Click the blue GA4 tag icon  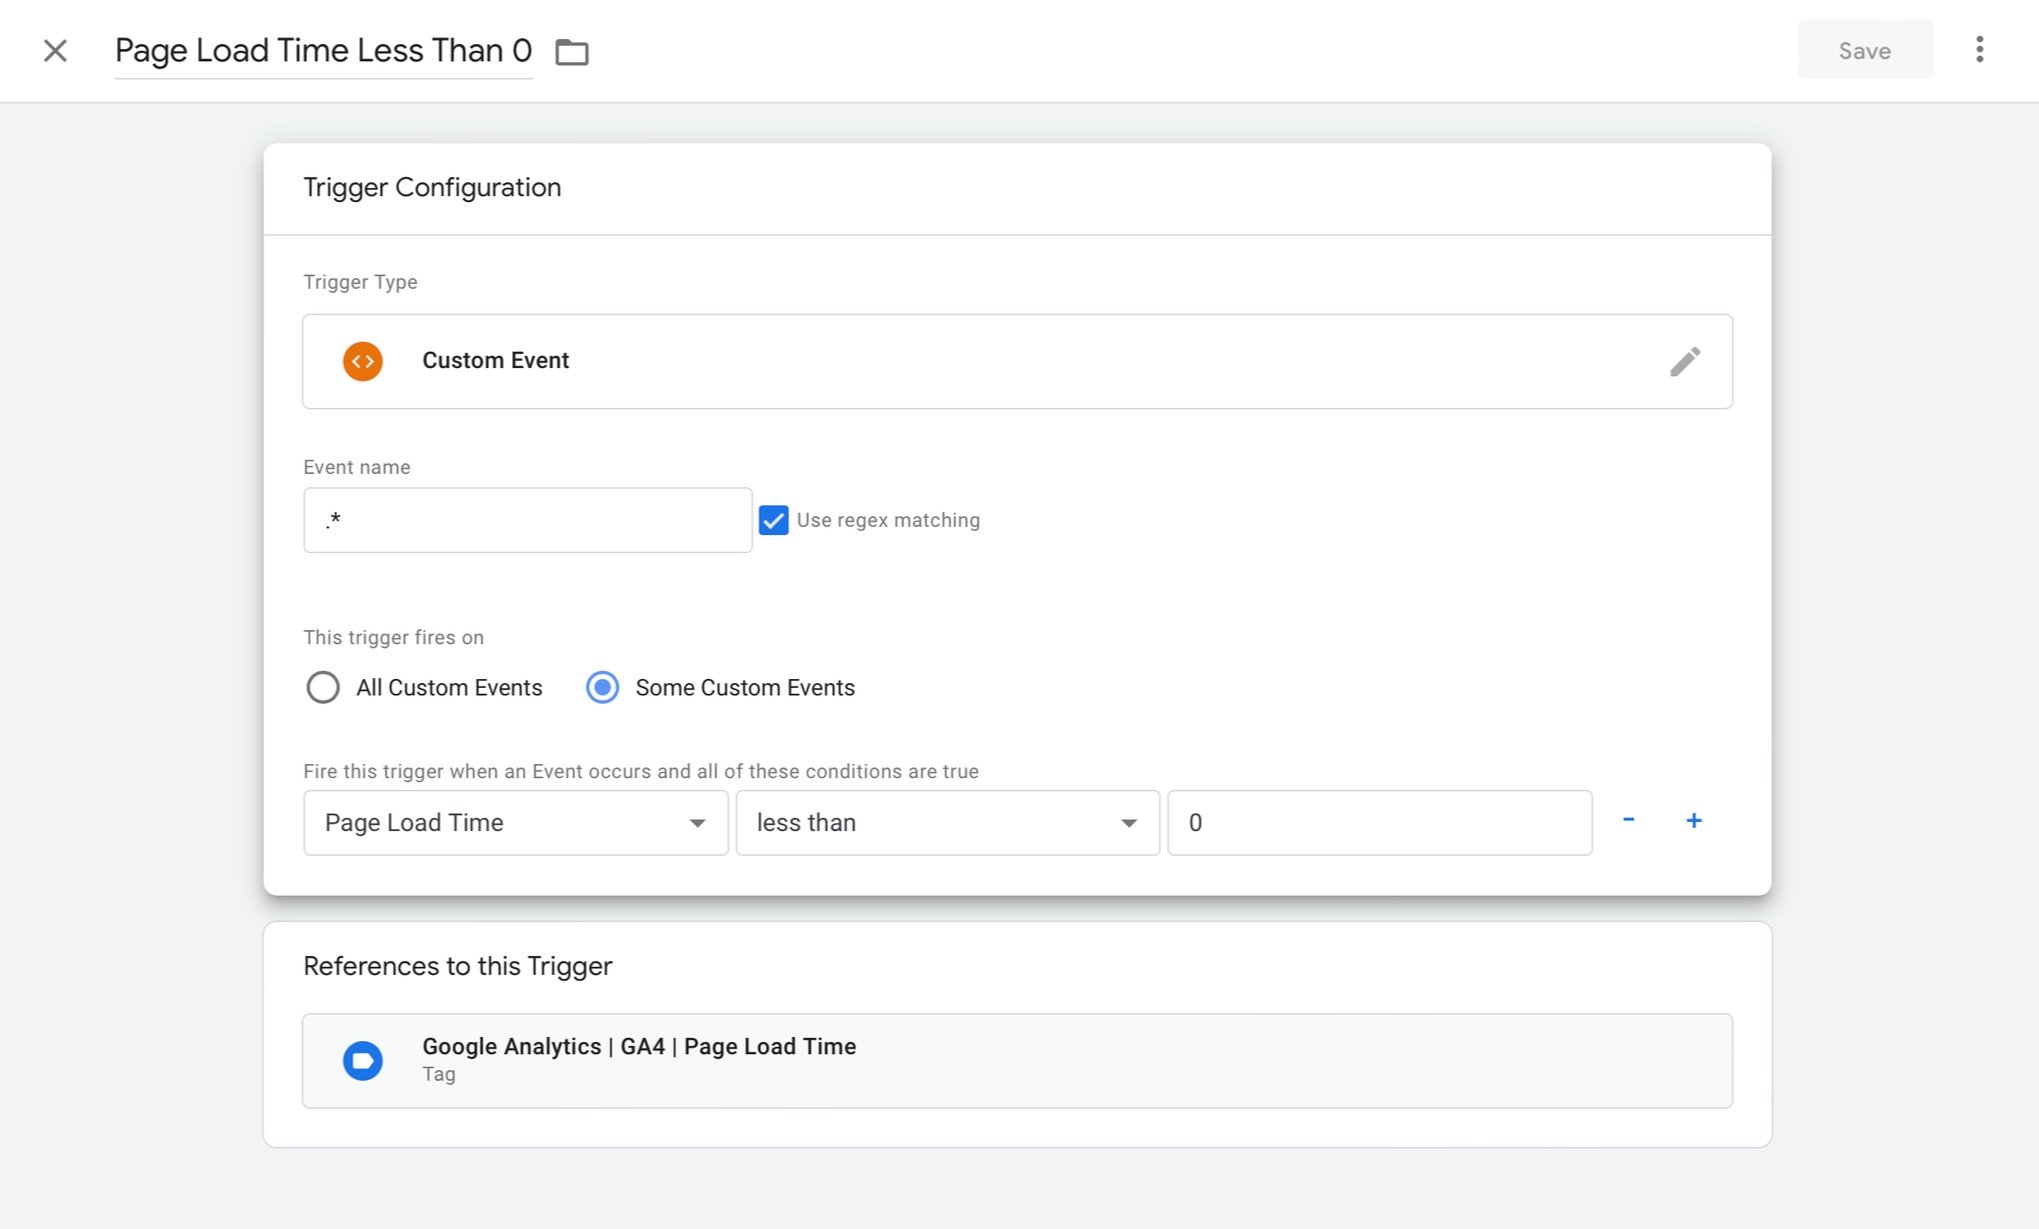pos(362,1060)
